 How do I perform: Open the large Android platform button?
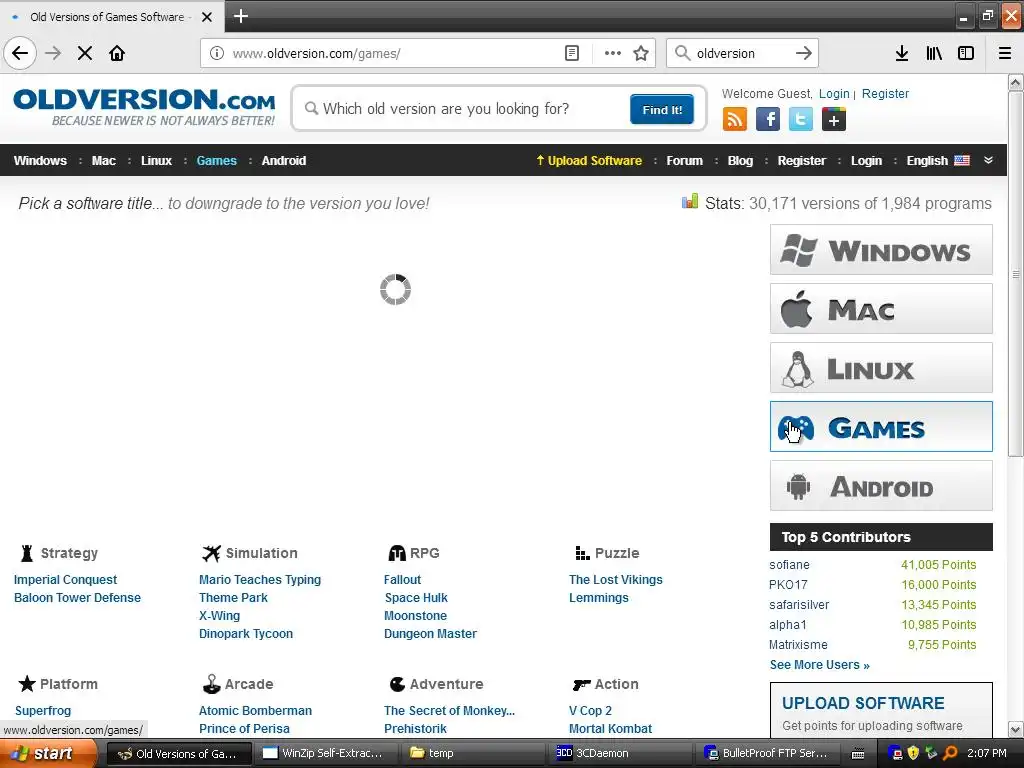point(881,485)
